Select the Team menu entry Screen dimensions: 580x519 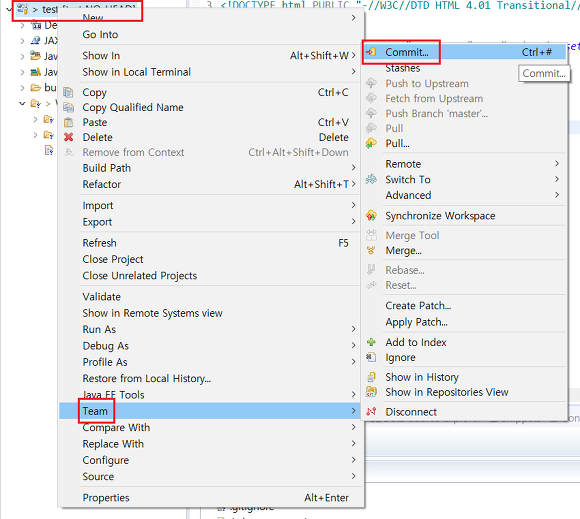tap(211, 411)
